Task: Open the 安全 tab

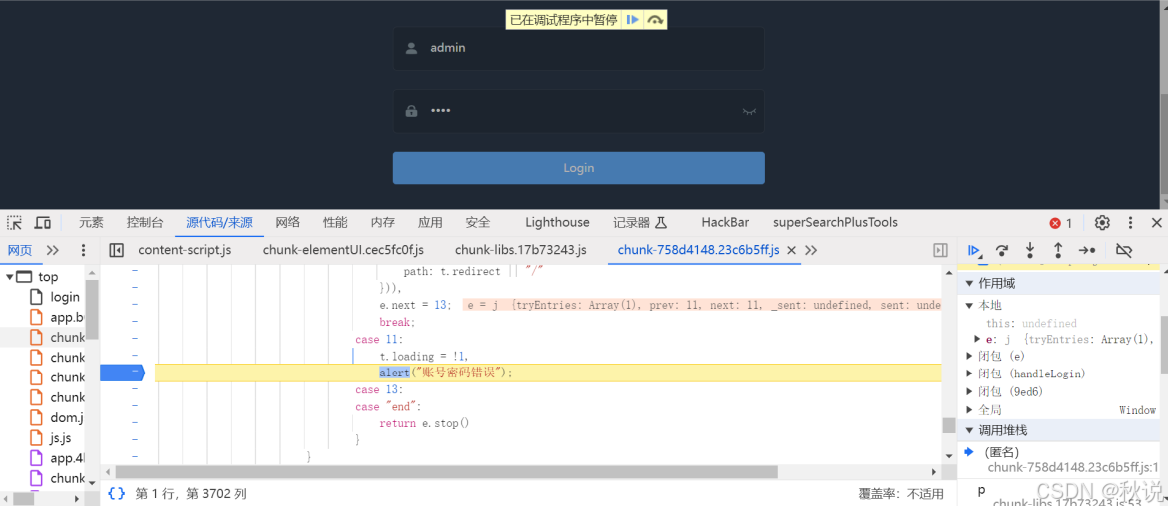Action: pos(477,222)
